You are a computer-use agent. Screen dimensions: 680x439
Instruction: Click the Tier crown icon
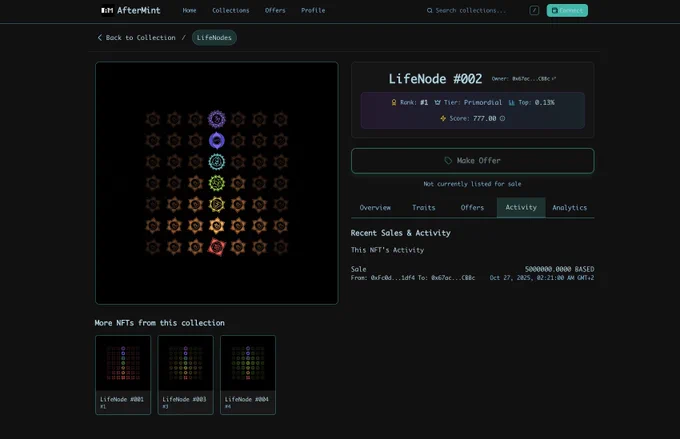438,102
